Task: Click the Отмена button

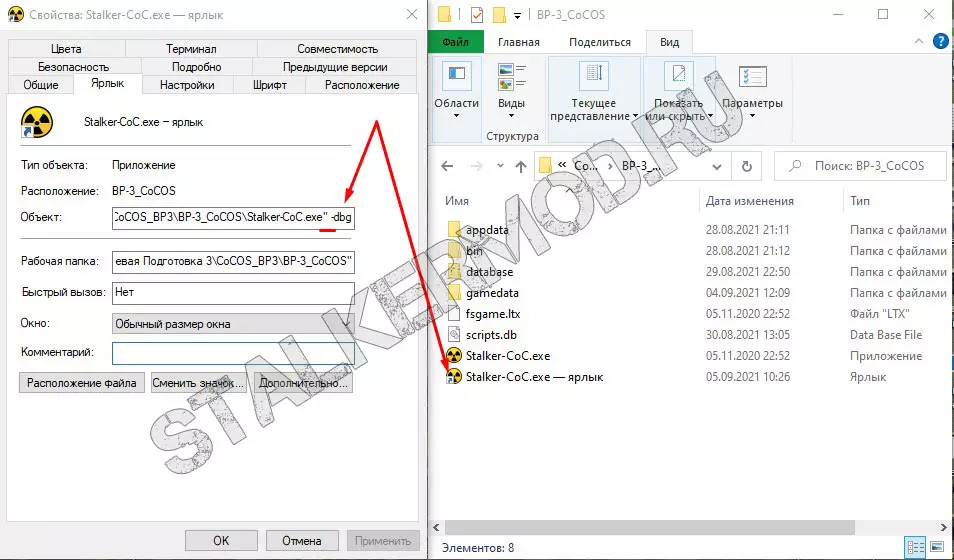Action: [302, 541]
